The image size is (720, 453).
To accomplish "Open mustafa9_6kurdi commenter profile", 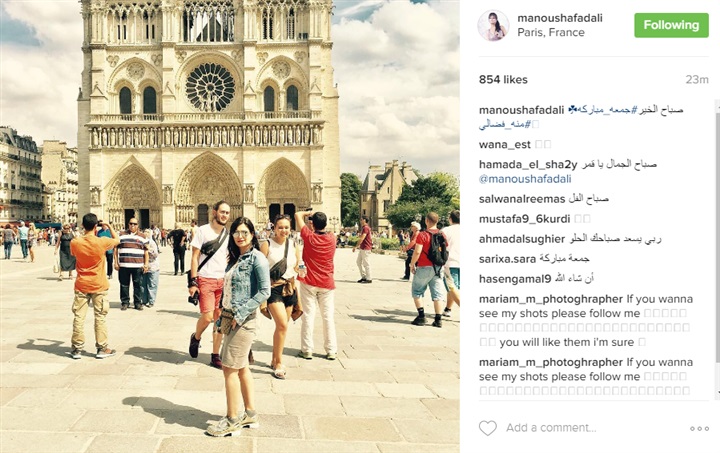I will coord(524,219).
